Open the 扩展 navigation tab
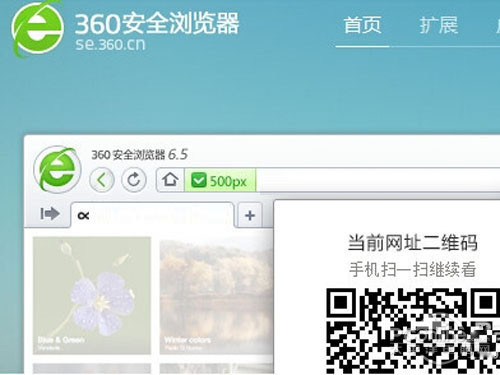500x375 pixels. [439, 25]
